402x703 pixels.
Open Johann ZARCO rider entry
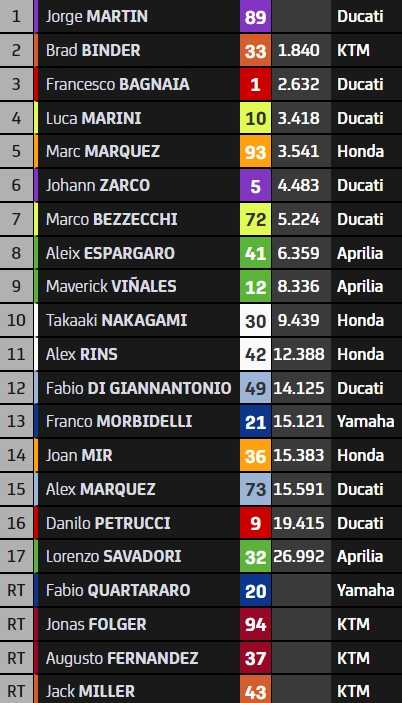[x=201, y=185]
